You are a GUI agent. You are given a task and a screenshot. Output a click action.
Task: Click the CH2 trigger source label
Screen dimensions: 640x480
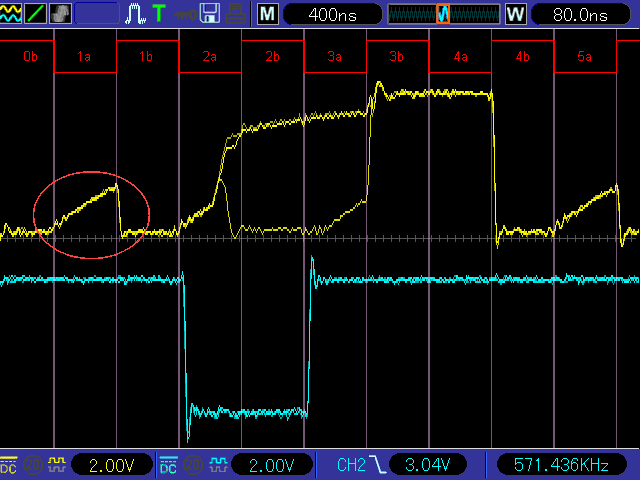349,465
